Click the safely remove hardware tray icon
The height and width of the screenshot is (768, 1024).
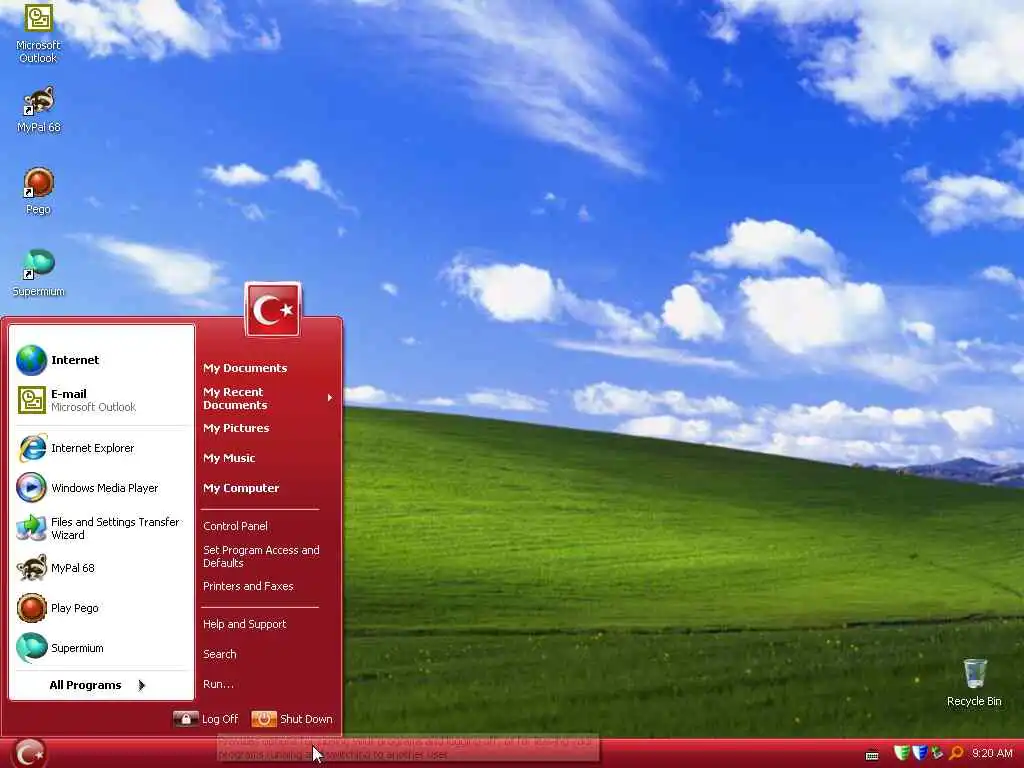pyautogui.click(x=938, y=753)
